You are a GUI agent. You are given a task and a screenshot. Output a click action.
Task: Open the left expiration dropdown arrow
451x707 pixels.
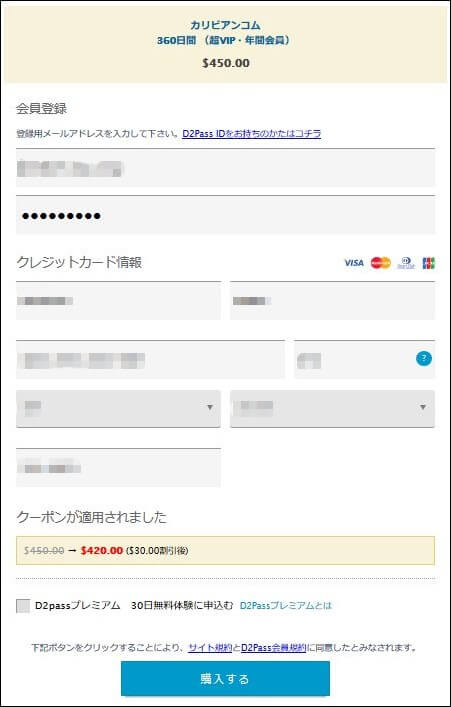pyautogui.click(x=209, y=407)
